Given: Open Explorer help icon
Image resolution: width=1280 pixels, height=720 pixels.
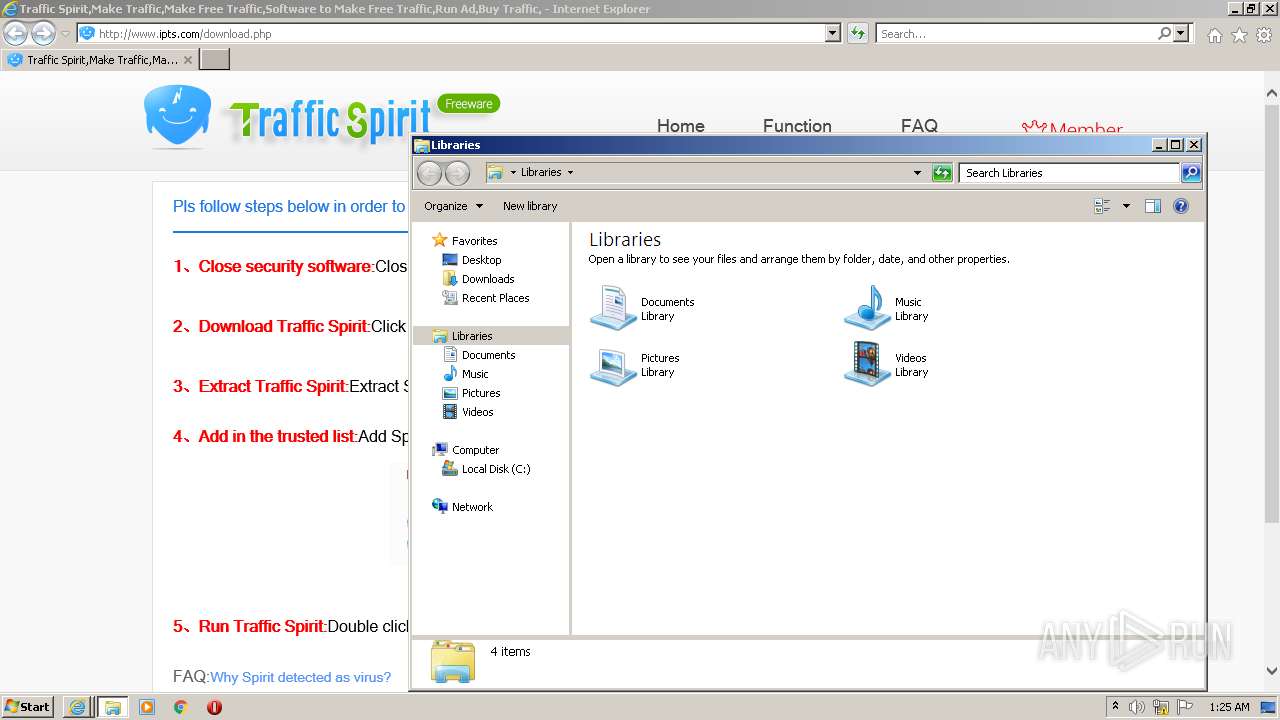Looking at the screenshot, I should (1181, 206).
